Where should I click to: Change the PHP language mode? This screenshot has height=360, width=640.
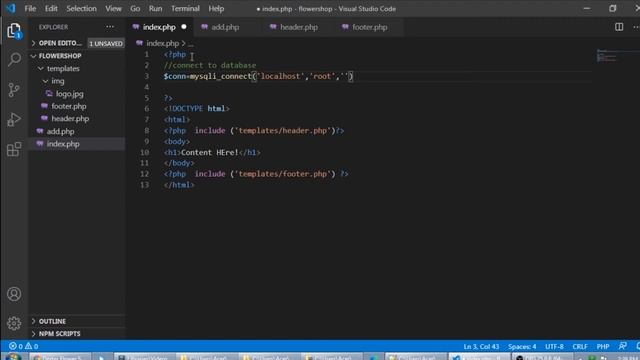603,347
